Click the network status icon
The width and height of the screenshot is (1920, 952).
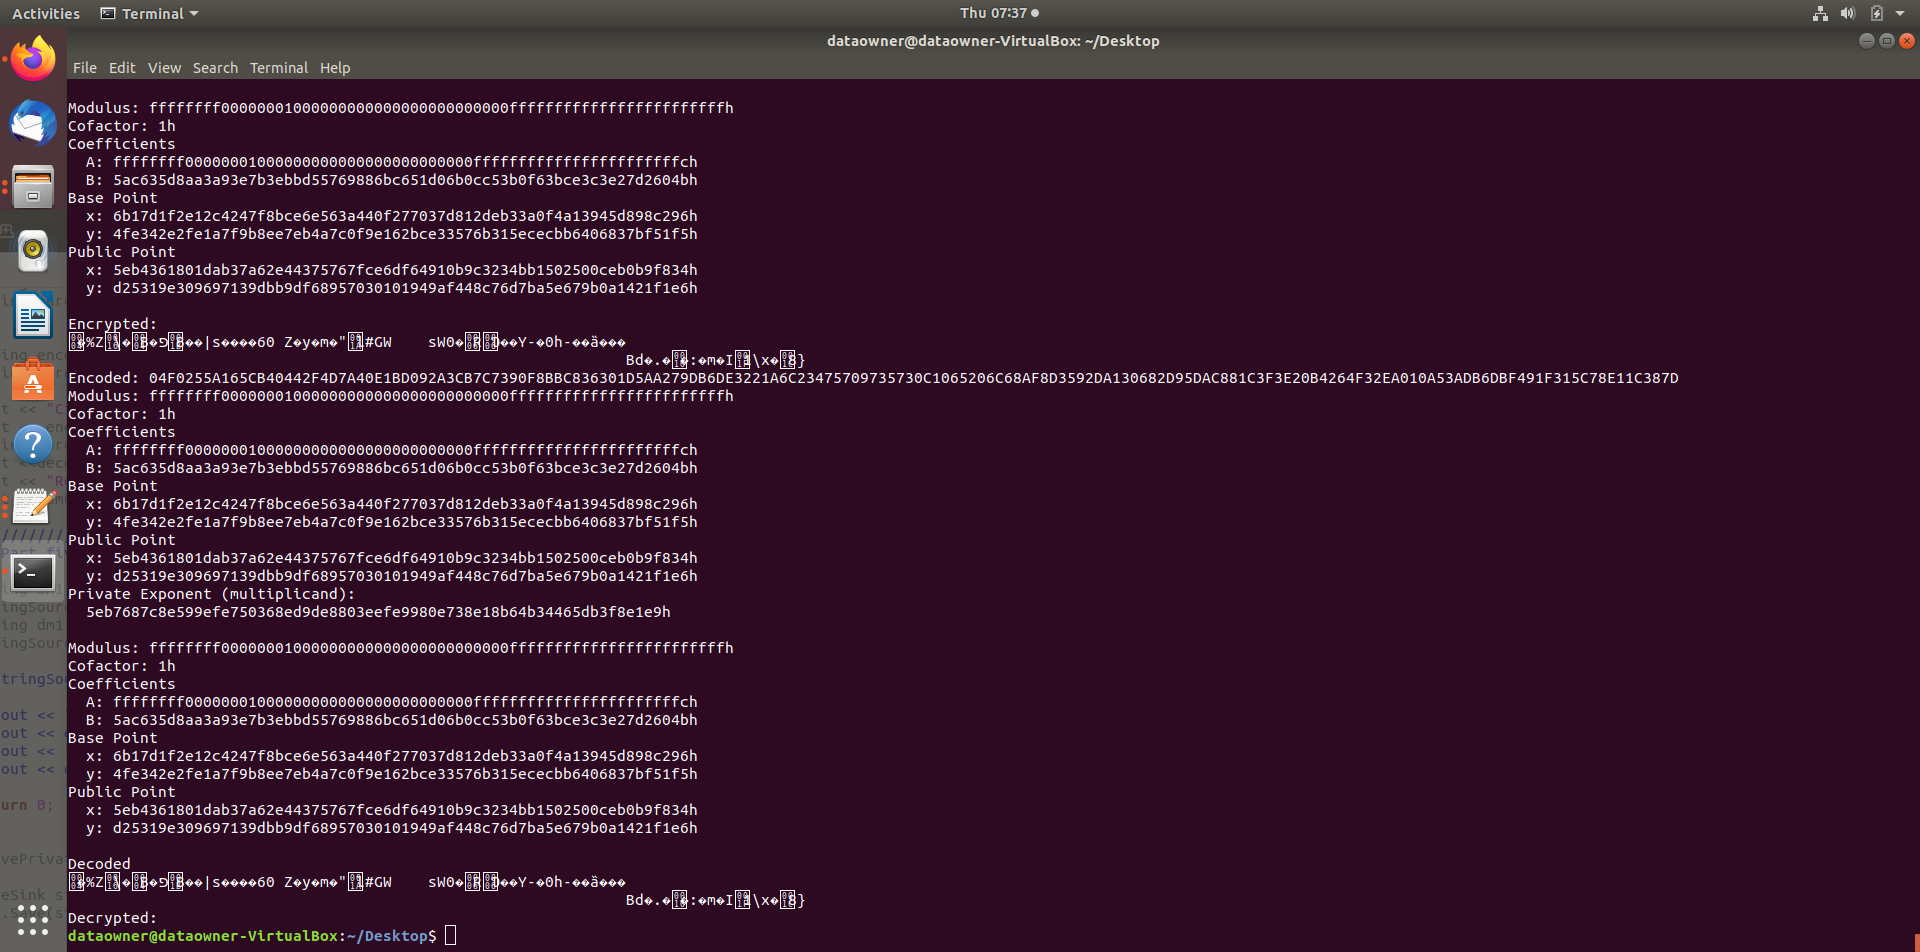[x=1820, y=13]
